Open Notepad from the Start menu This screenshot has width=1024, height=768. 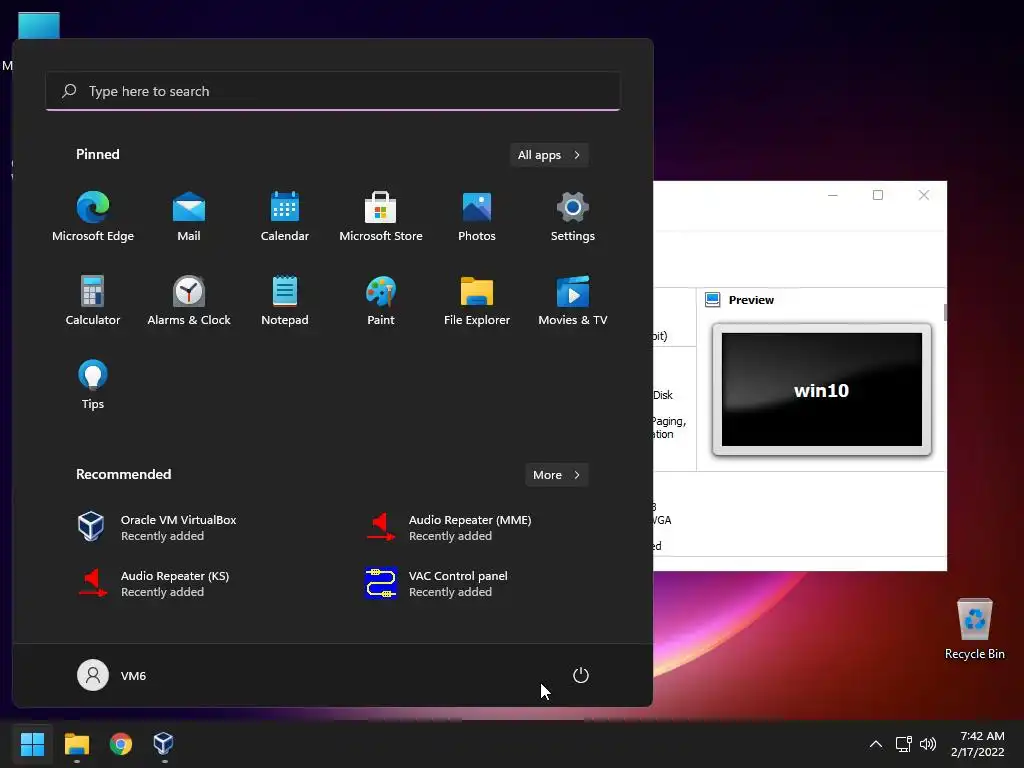tap(285, 300)
